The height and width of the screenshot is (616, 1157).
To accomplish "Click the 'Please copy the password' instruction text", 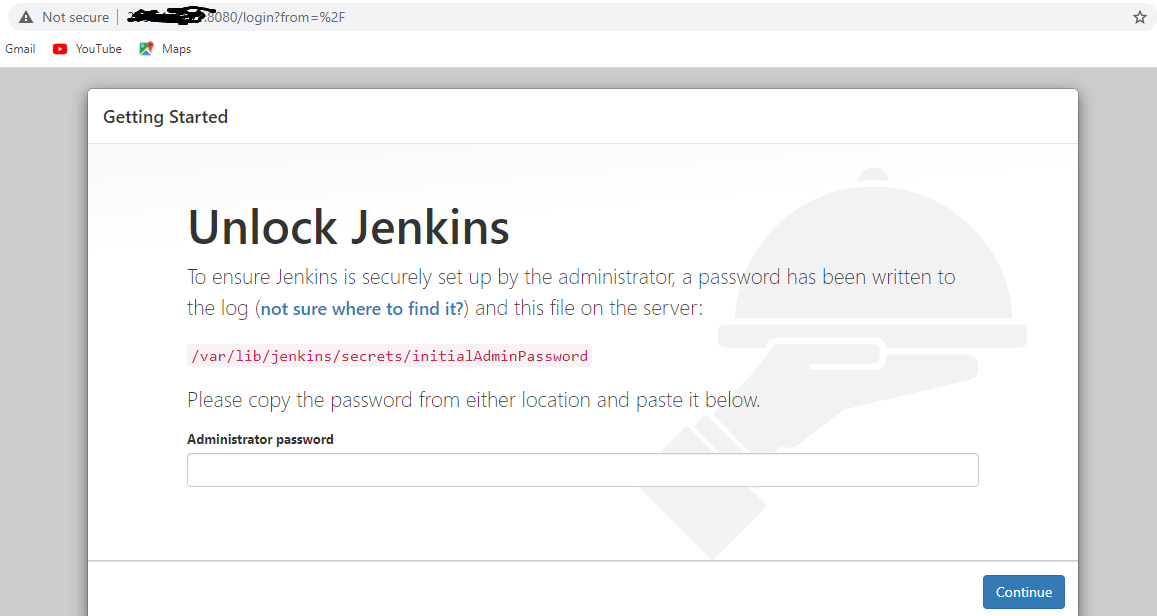I will point(474,400).
